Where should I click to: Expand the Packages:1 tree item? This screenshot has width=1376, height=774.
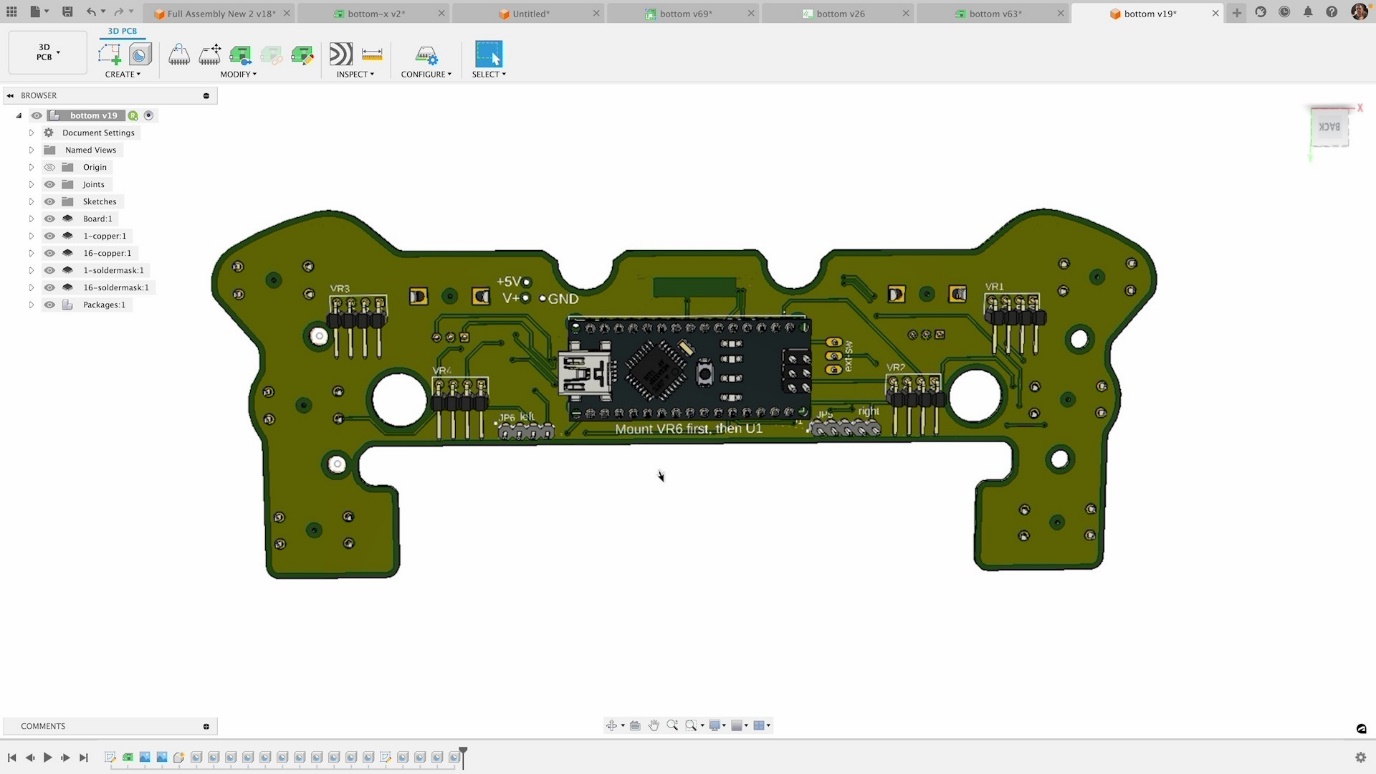(31, 304)
